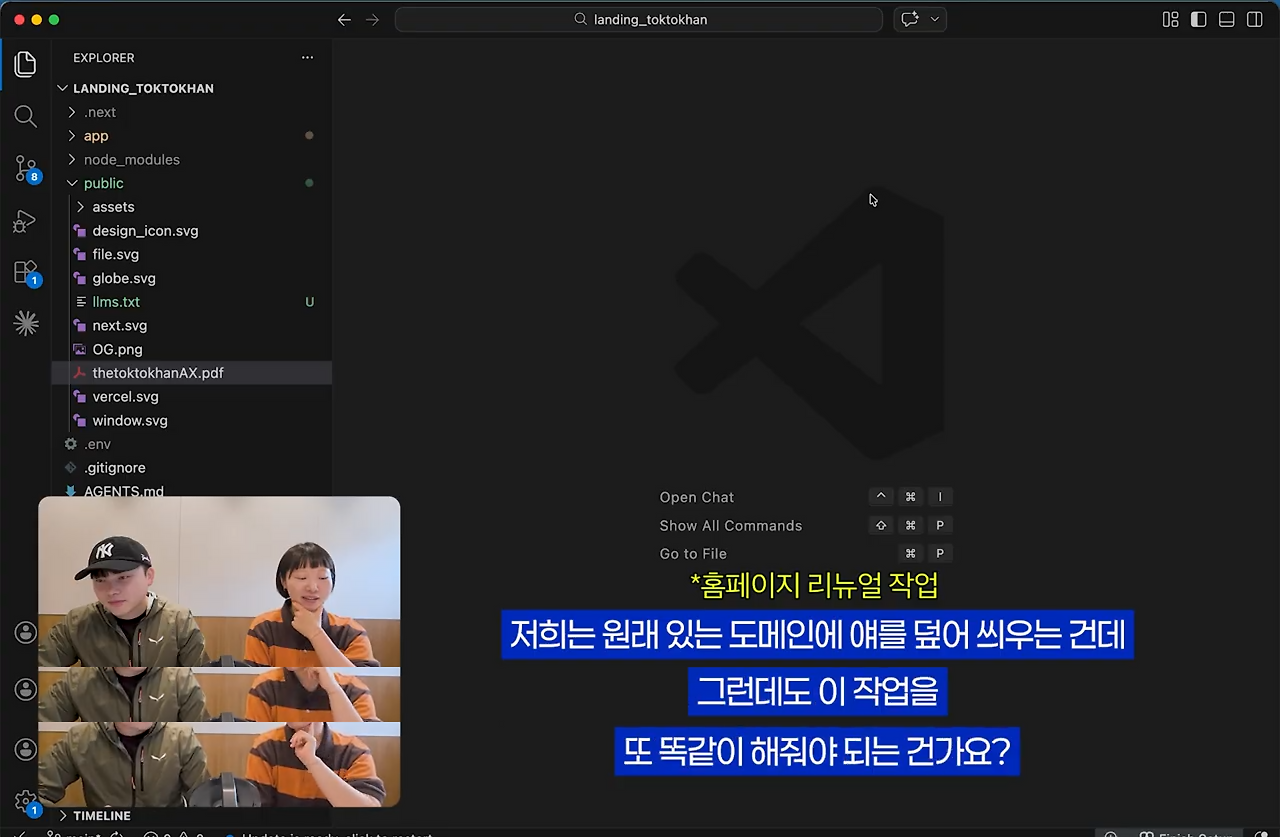
Task: Open Source Control view with 8 changes
Action: 26,169
